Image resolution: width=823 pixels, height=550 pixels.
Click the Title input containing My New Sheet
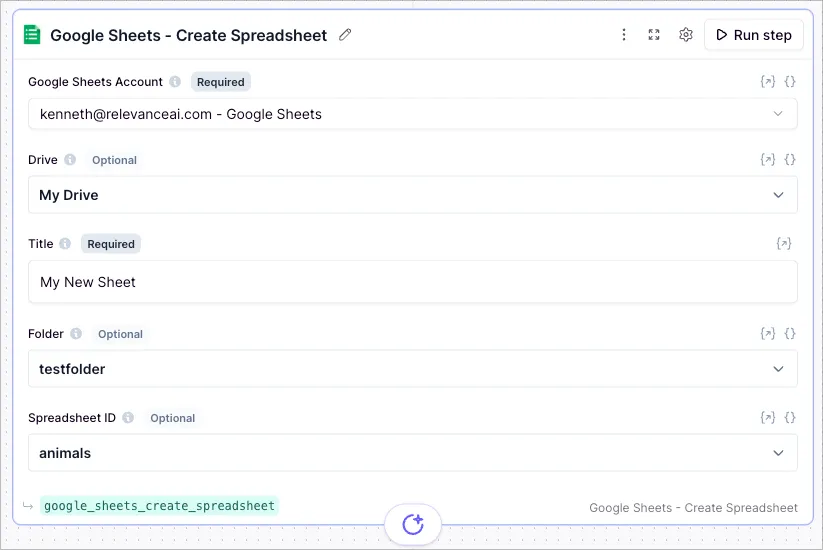coord(413,282)
